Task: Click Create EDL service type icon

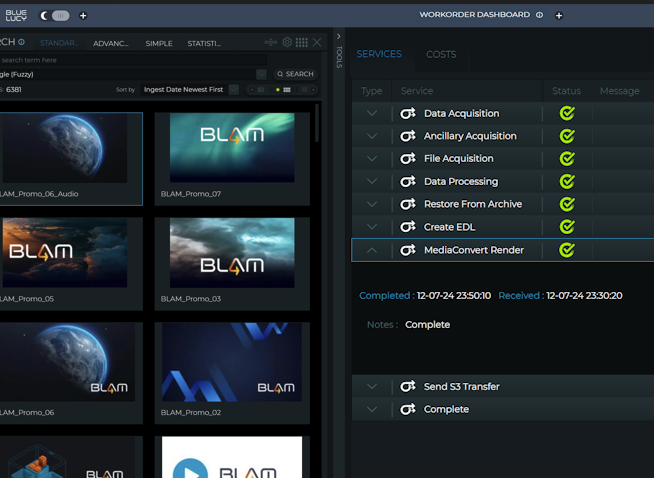Action: click(x=408, y=226)
